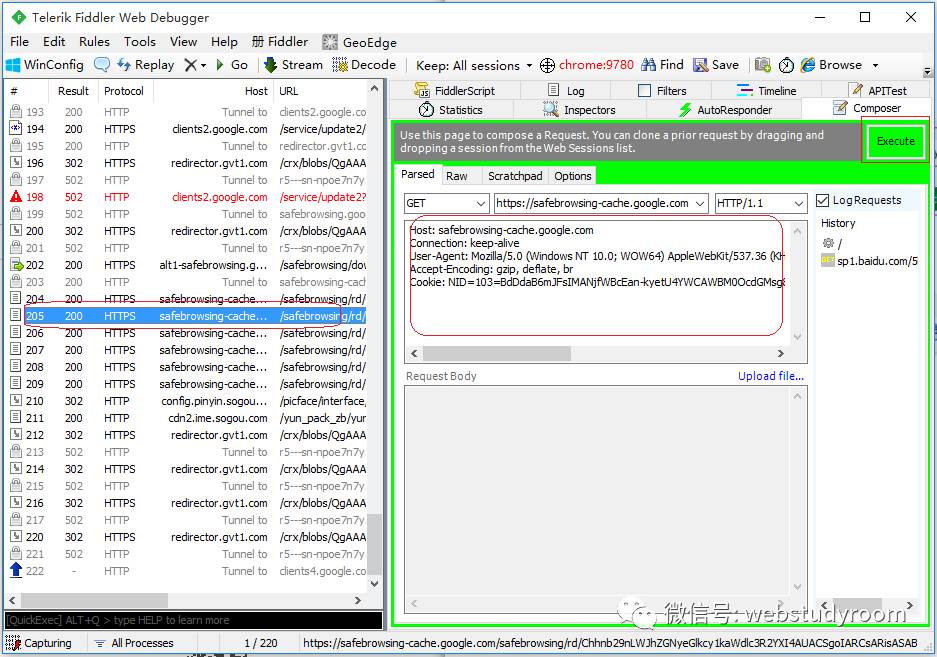Open the Tools menu

(x=140, y=42)
